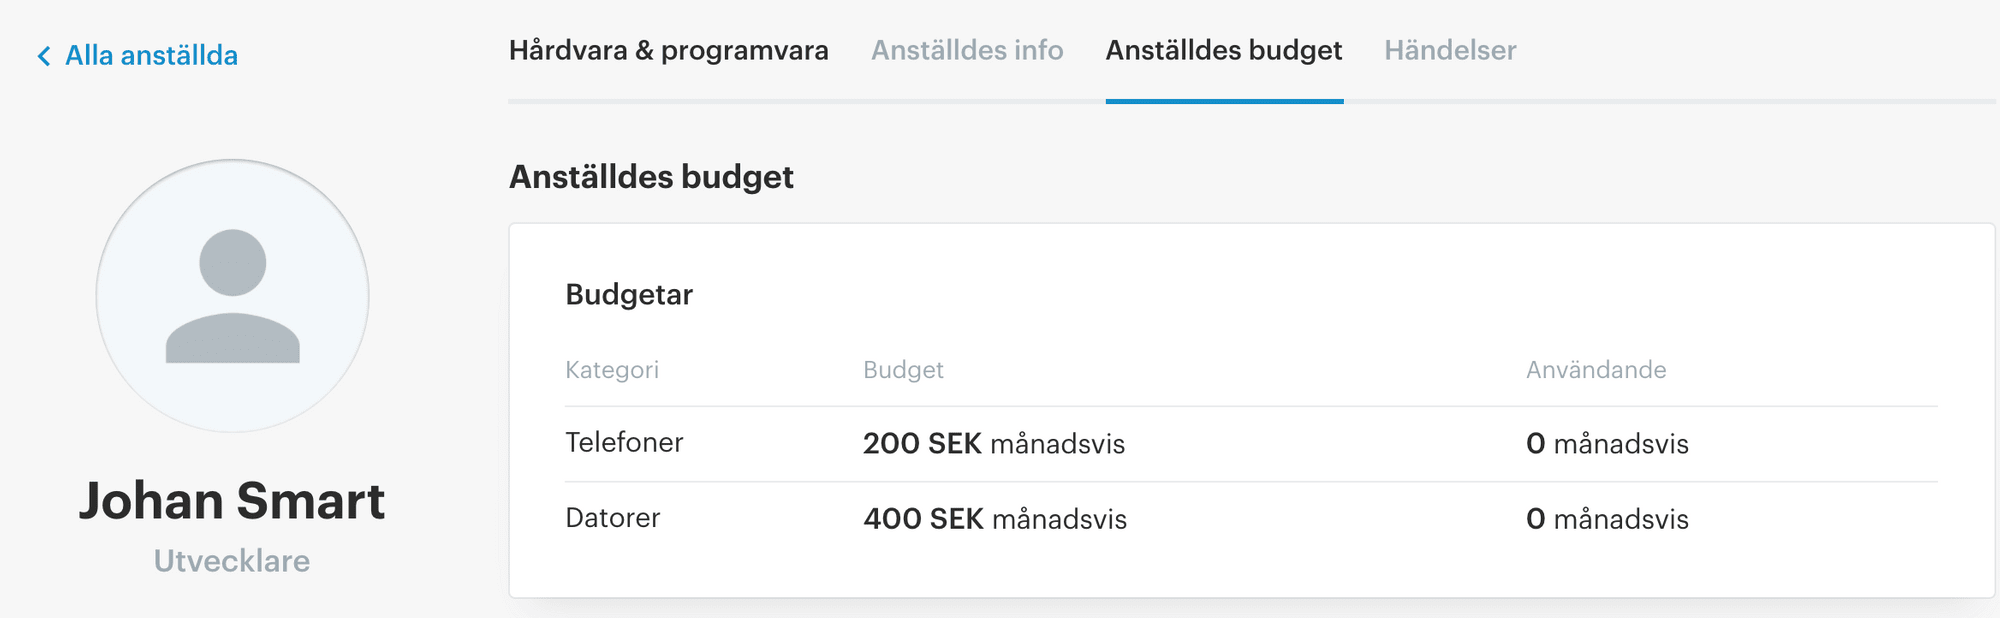This screenshot has width=2000, height=618.
Task: Click the Johan Smart name heading
Action: click(x=232, y=500)
